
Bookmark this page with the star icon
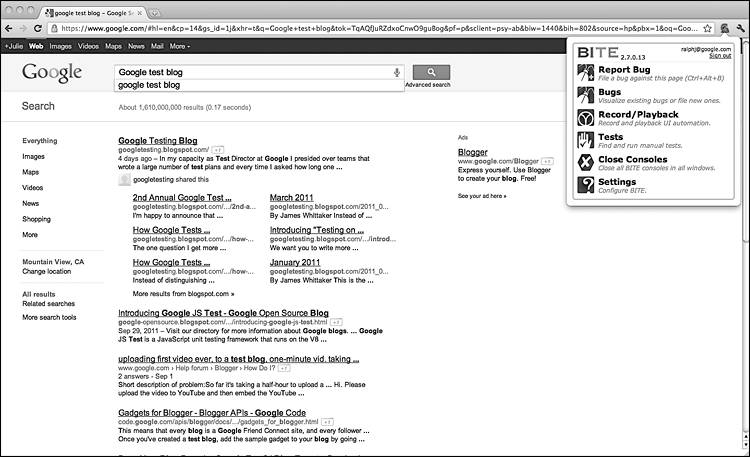708,29
